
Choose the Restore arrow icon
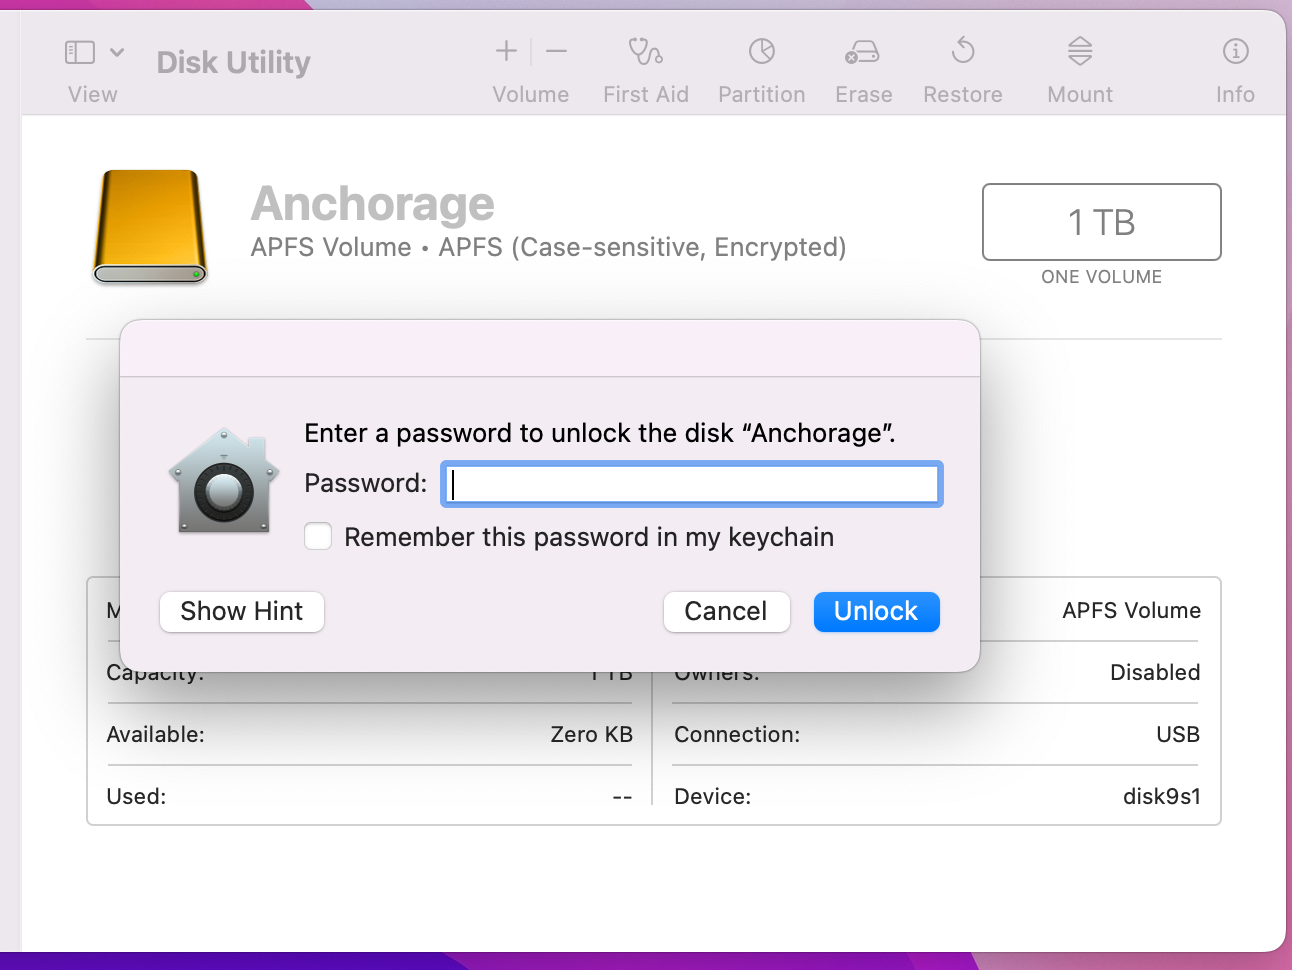(x=963, y=50)
